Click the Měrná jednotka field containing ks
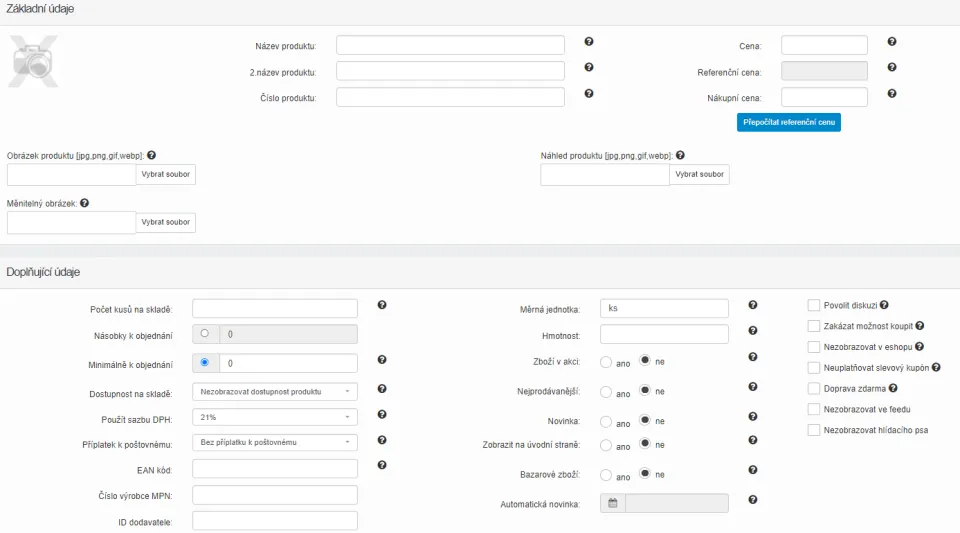This screenshot has width=960, height=533. pos(664,308)
